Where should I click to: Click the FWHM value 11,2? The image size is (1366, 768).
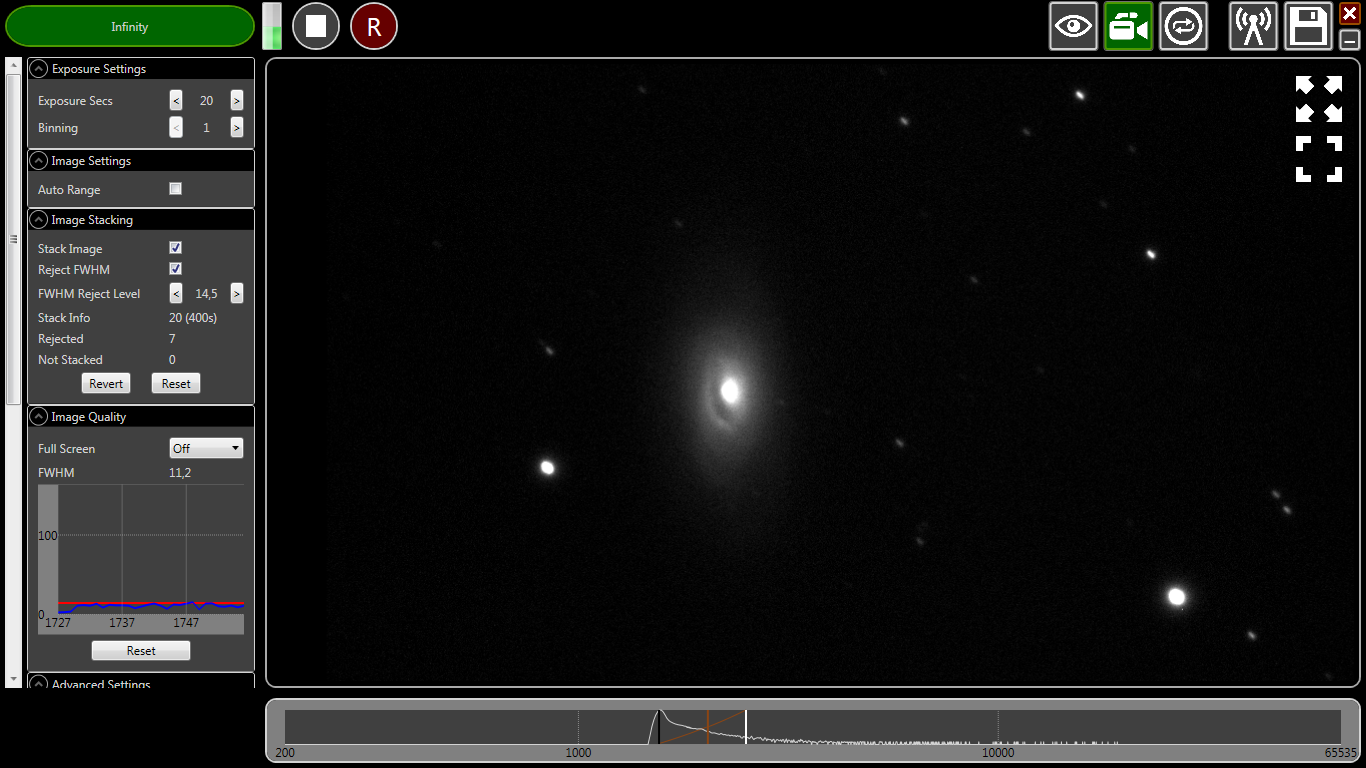point(180,473)
